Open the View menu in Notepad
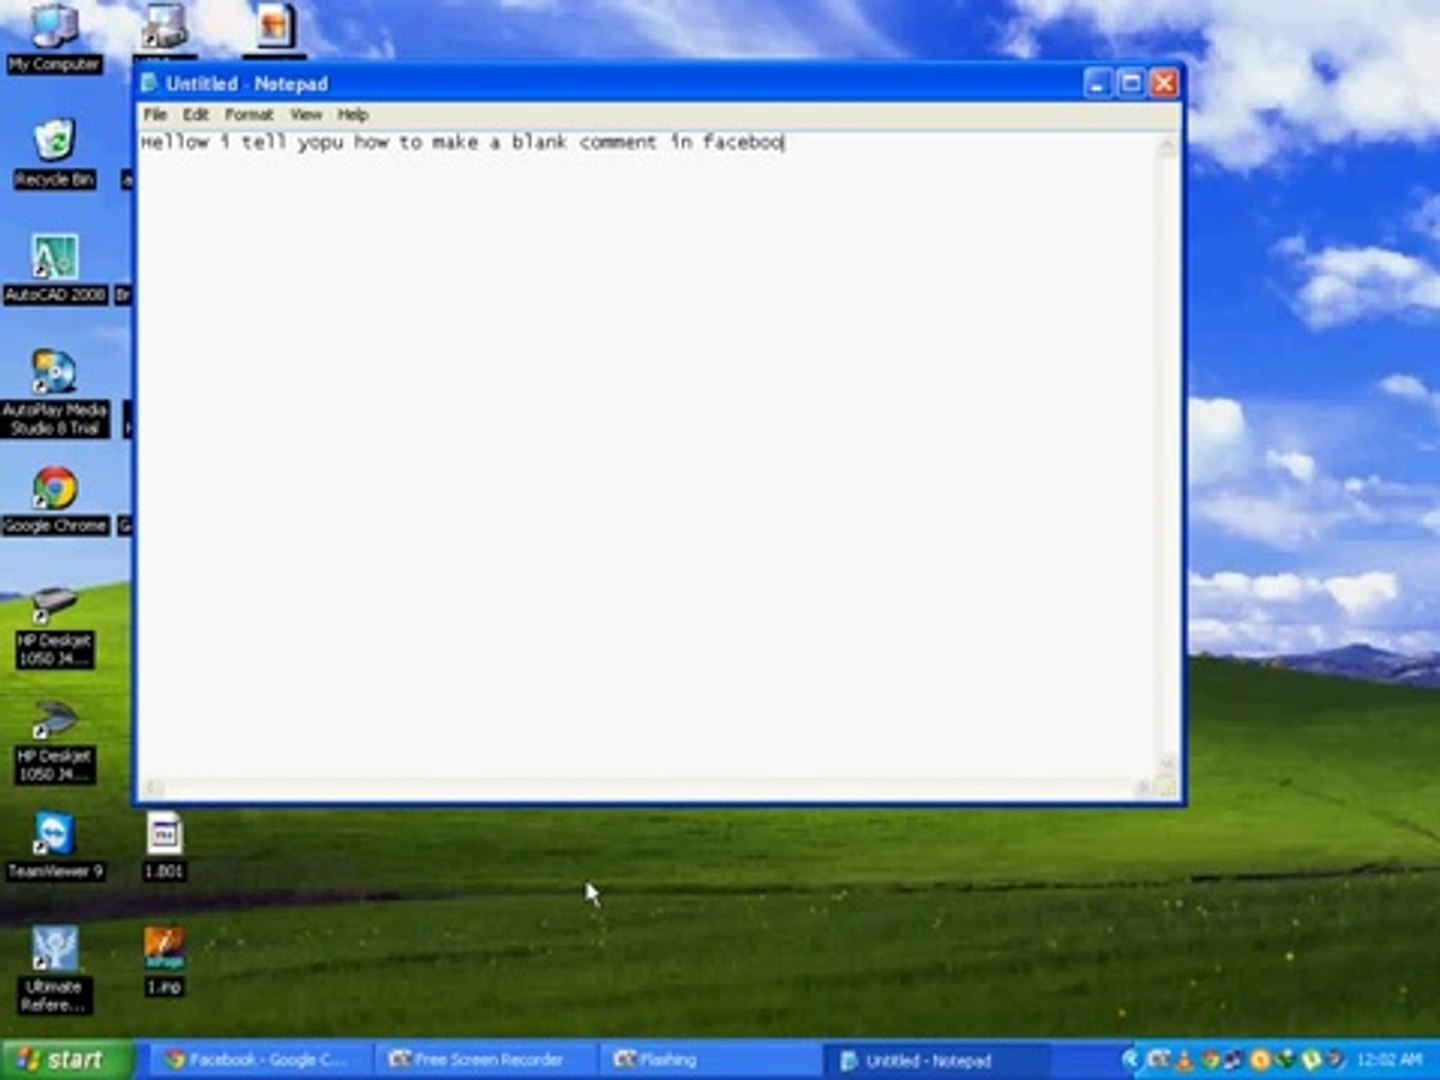The image size is (1440, 1080). 306,115
